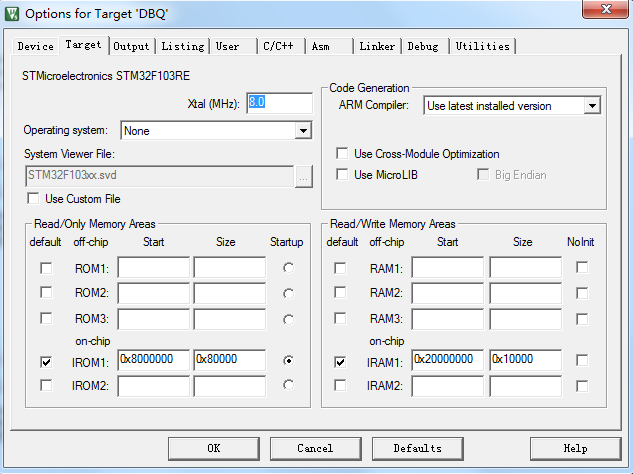Viewport: 633px width, 474px height.
Task: Check the RAM3 default checkbox
Action: (340, 318)
